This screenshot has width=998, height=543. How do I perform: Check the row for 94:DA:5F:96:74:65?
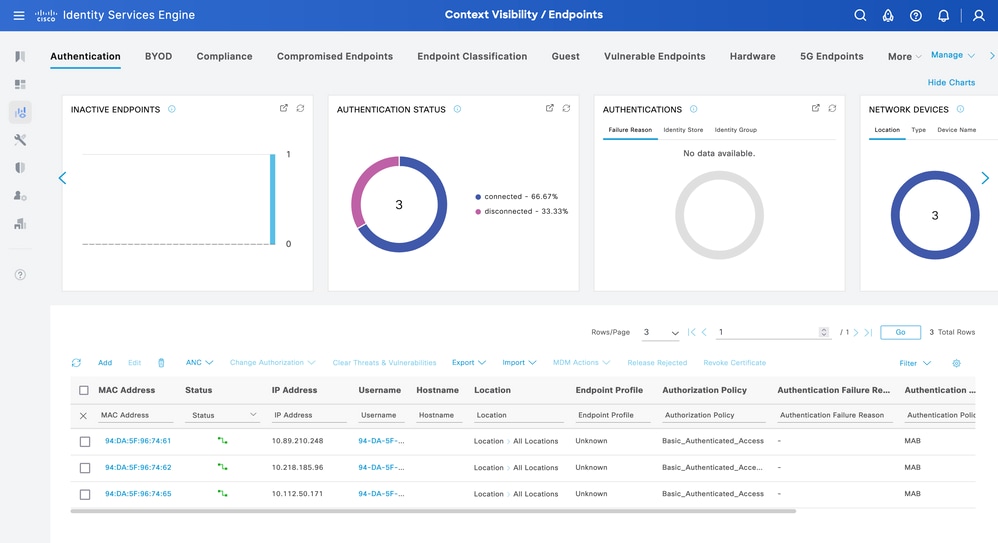click(85, 495)
